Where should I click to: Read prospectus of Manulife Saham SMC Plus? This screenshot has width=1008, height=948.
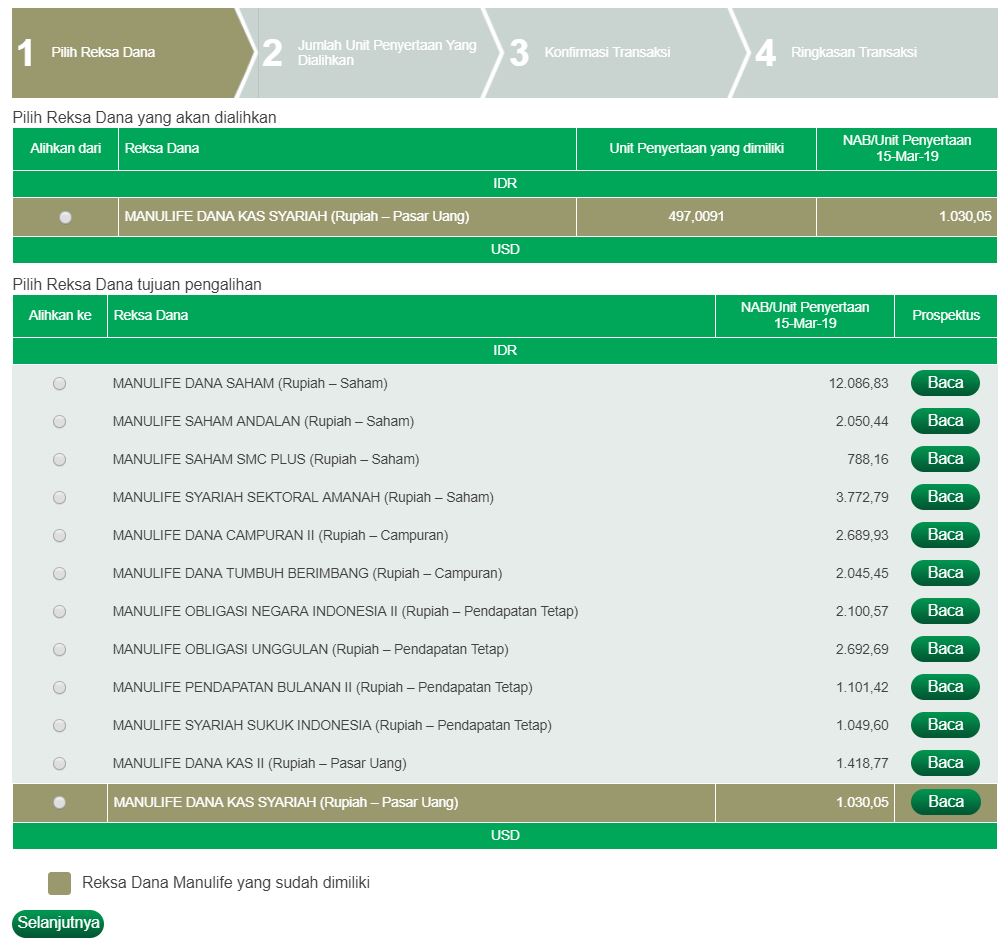tap(945, 459)
